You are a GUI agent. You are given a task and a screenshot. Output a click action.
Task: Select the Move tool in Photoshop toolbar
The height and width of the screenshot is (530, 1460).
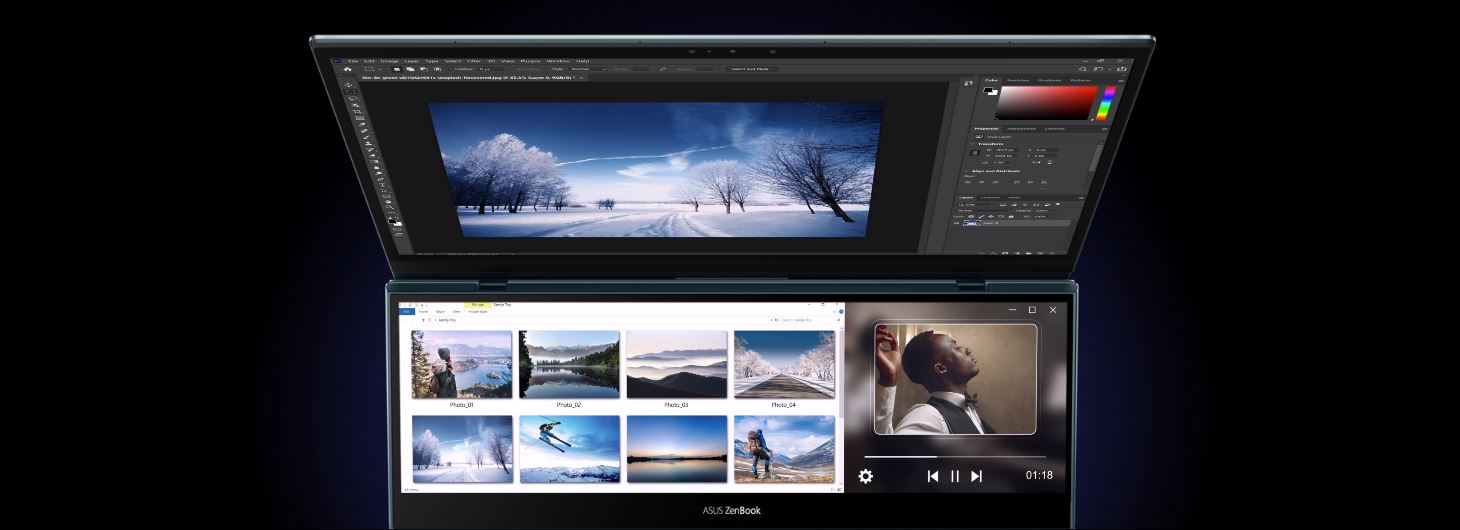pos(348,85)
